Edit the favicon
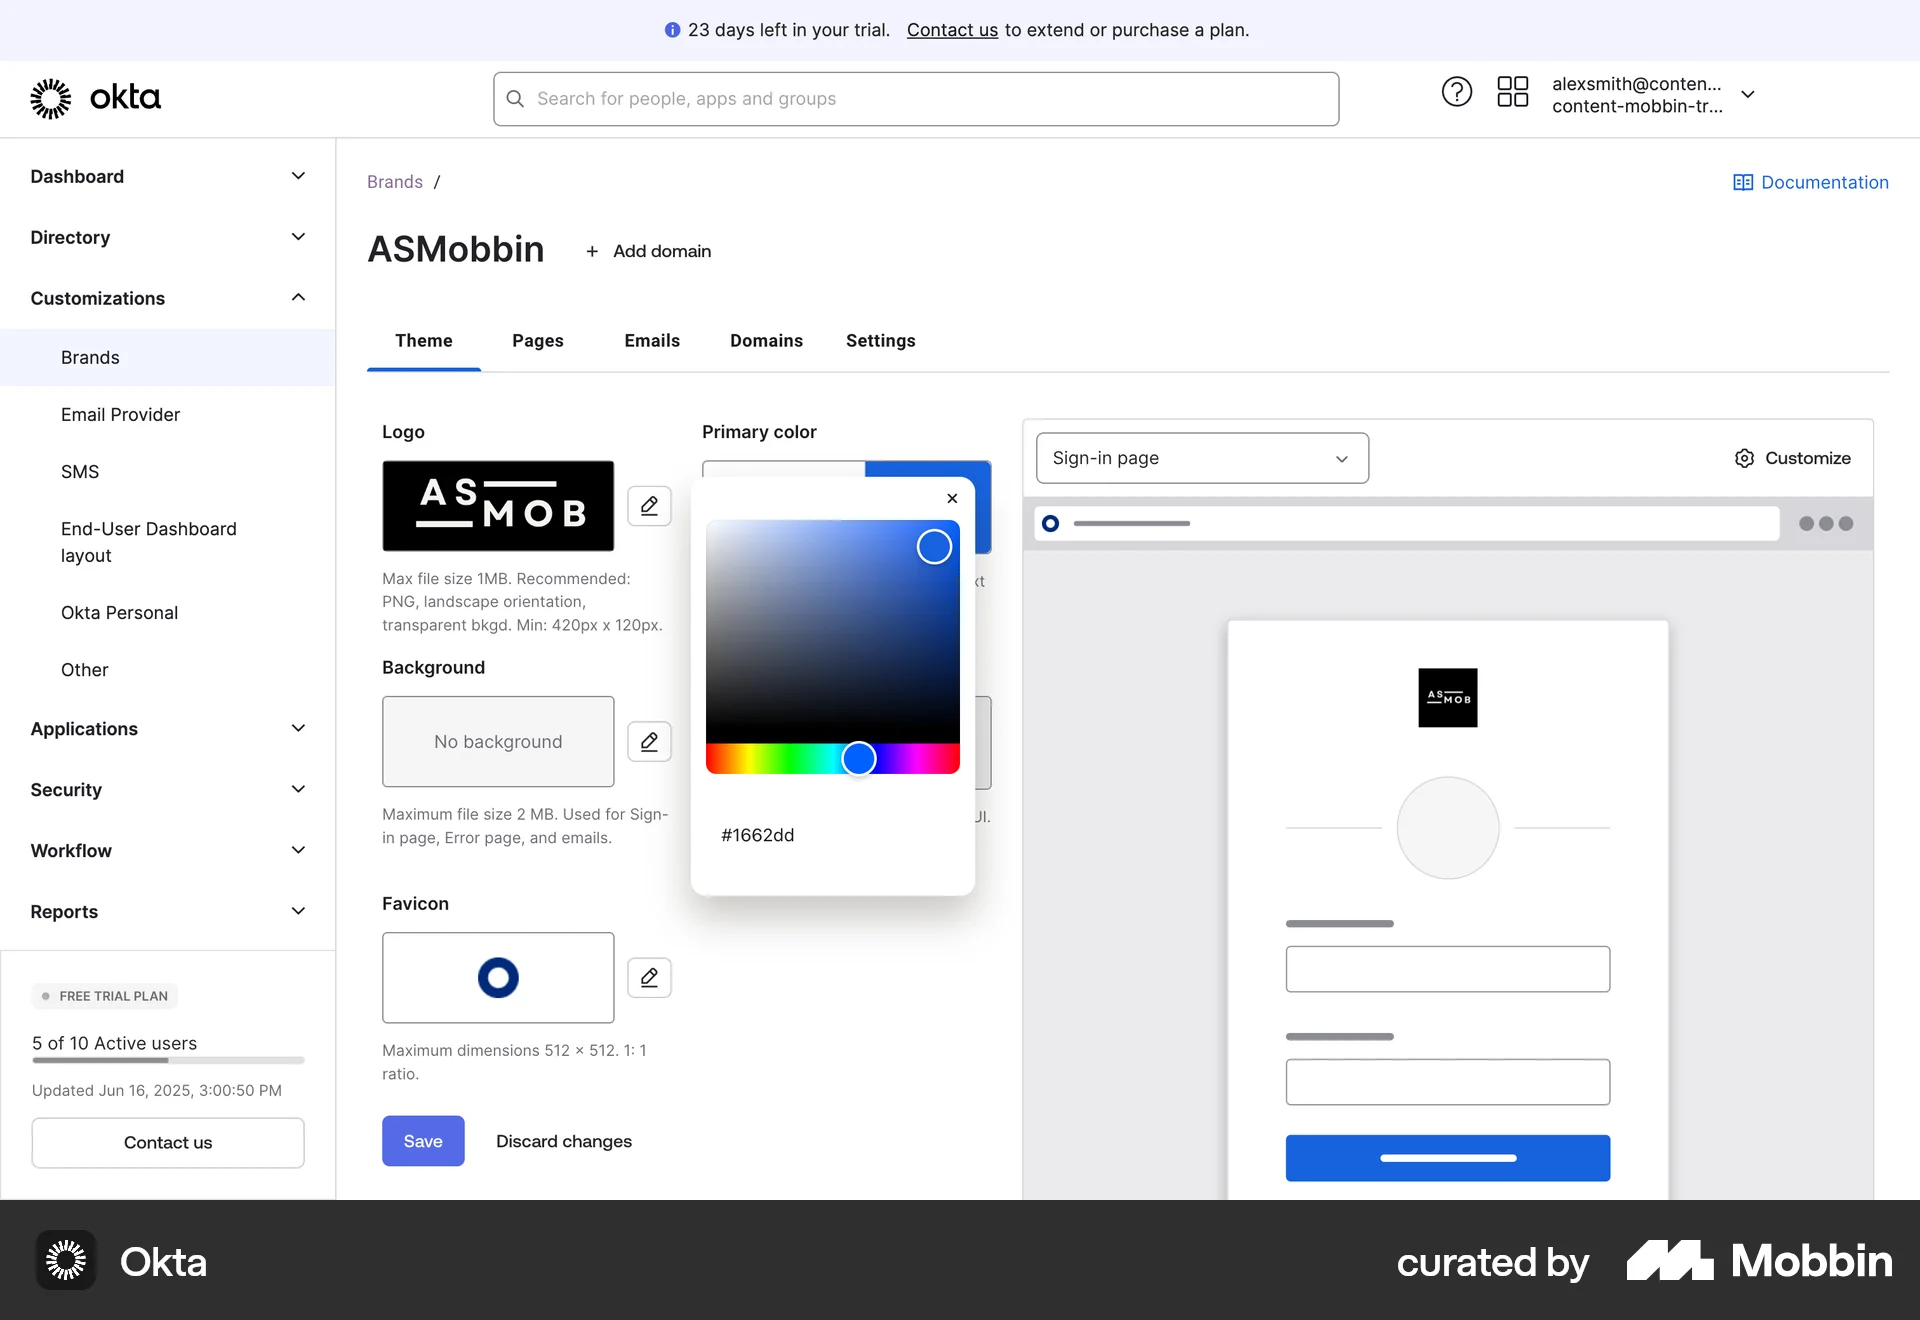The image size is (1920, 1320). pos(648,977)
